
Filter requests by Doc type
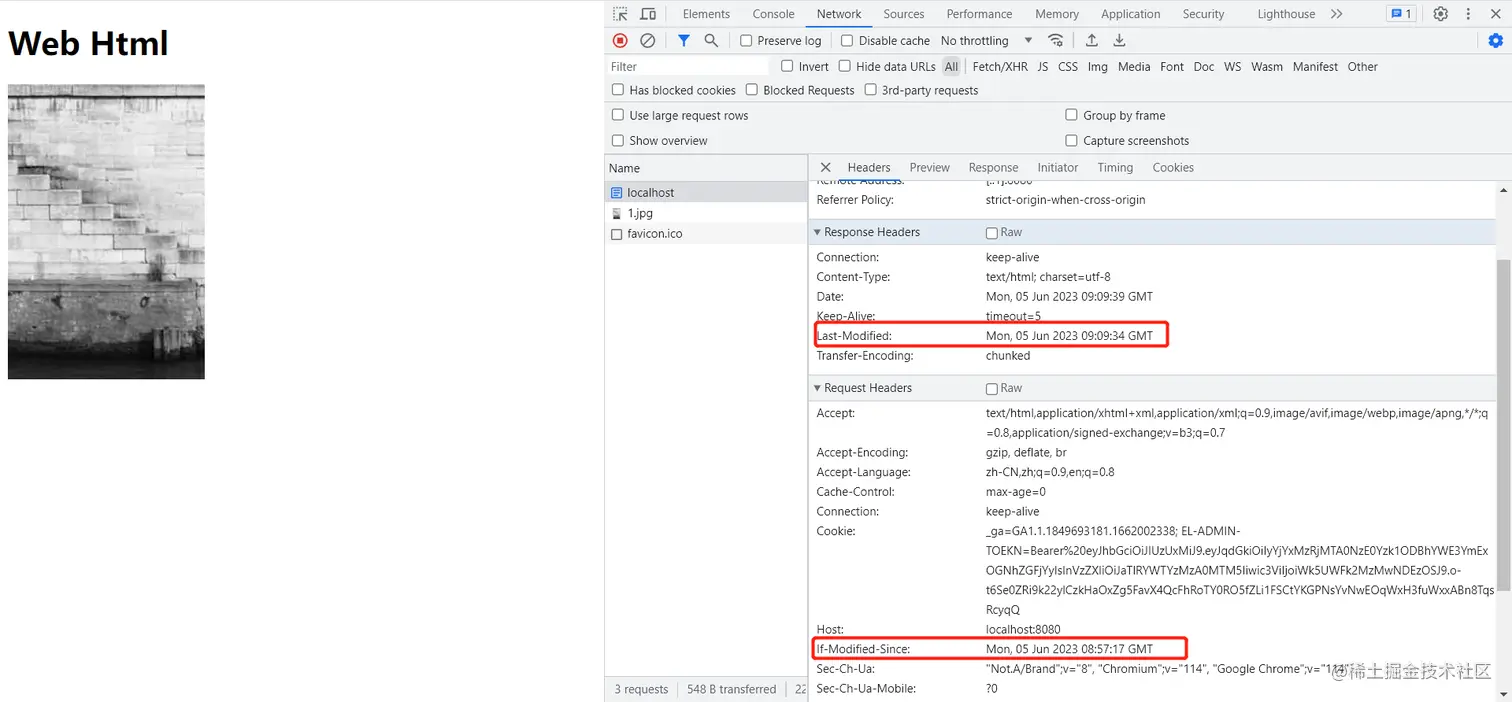pos(1204,66)
